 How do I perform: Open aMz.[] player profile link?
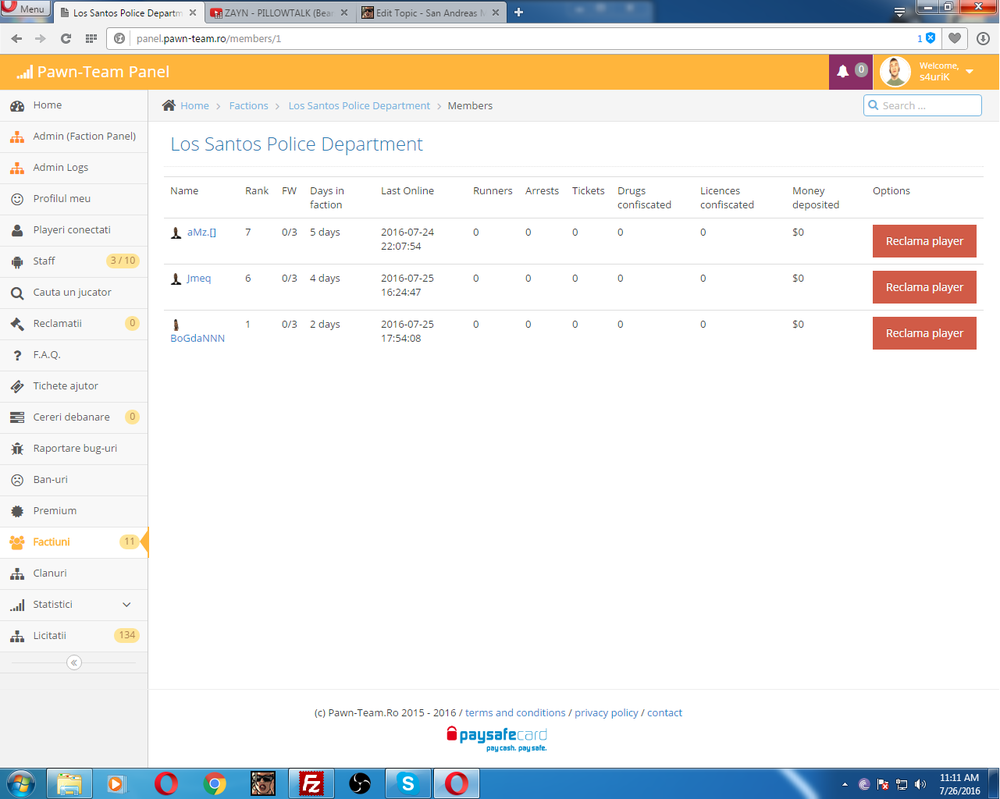[x=202, y=232]
